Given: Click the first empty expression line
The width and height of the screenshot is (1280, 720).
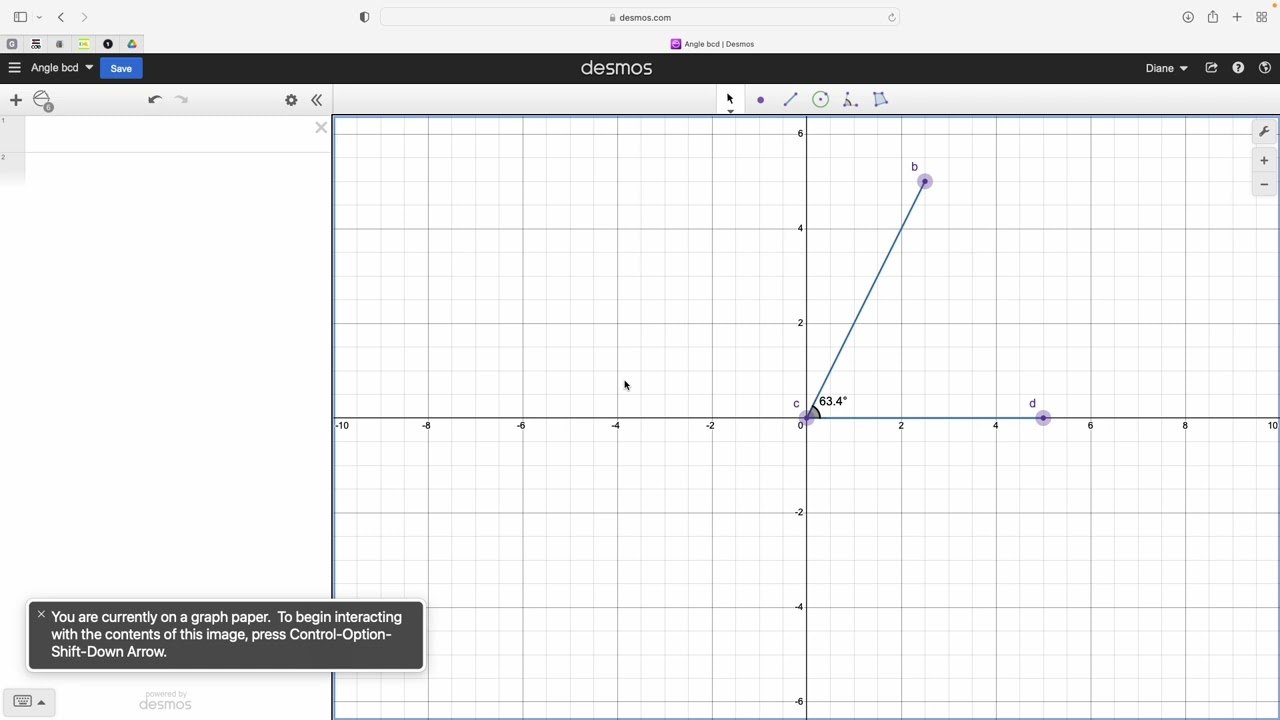Looking at the screenshot, I should coord(177,134).
